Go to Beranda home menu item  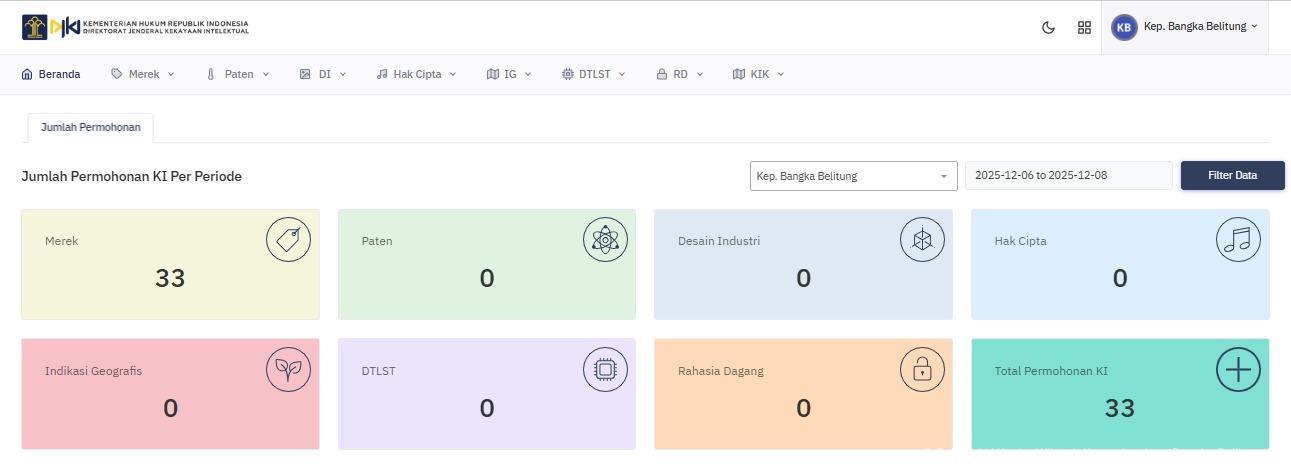[x=51, y=74]
